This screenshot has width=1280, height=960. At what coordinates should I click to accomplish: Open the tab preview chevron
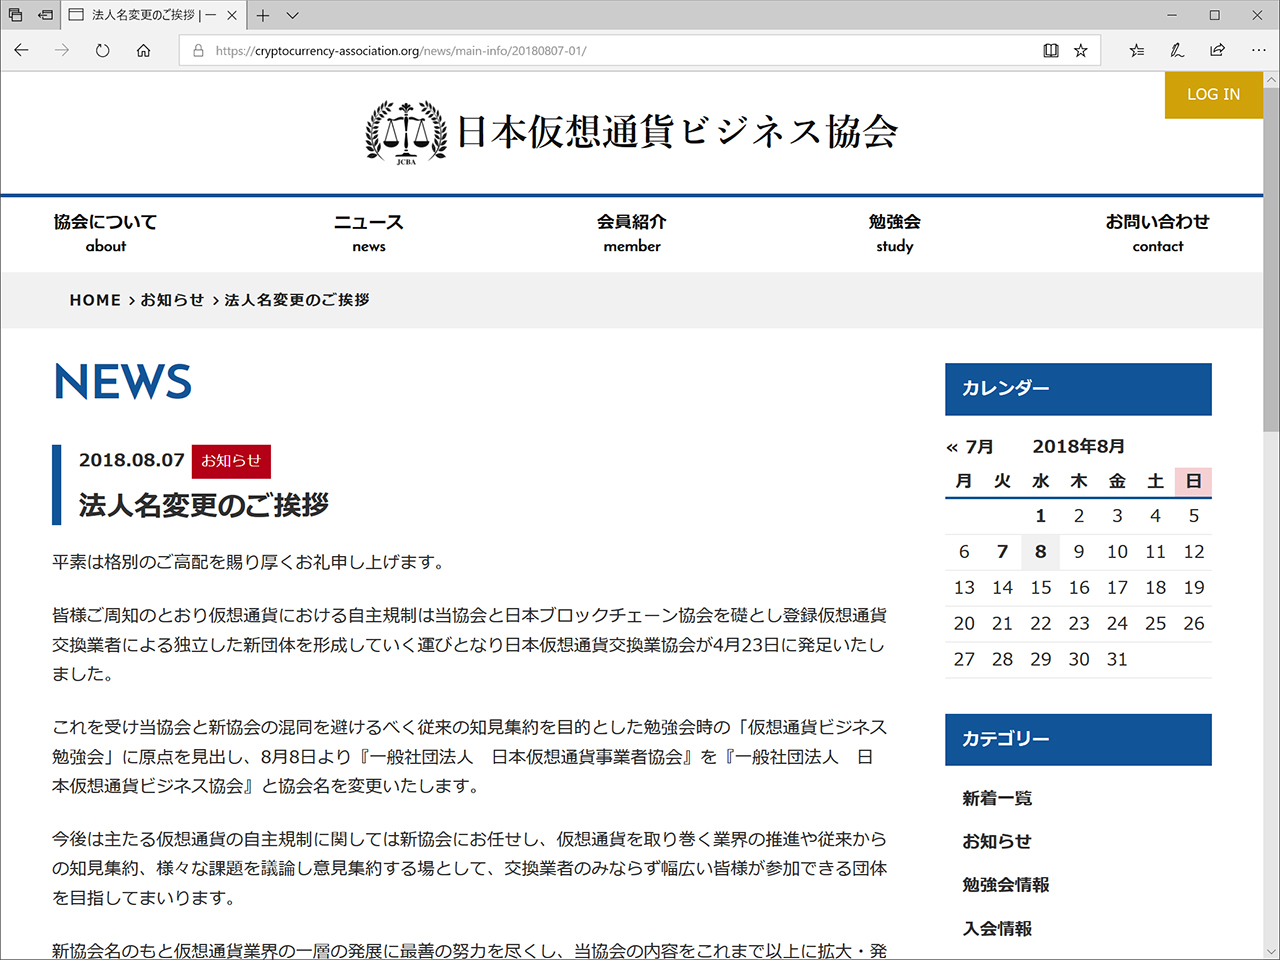pyautogui.click(x=291, y=15)
